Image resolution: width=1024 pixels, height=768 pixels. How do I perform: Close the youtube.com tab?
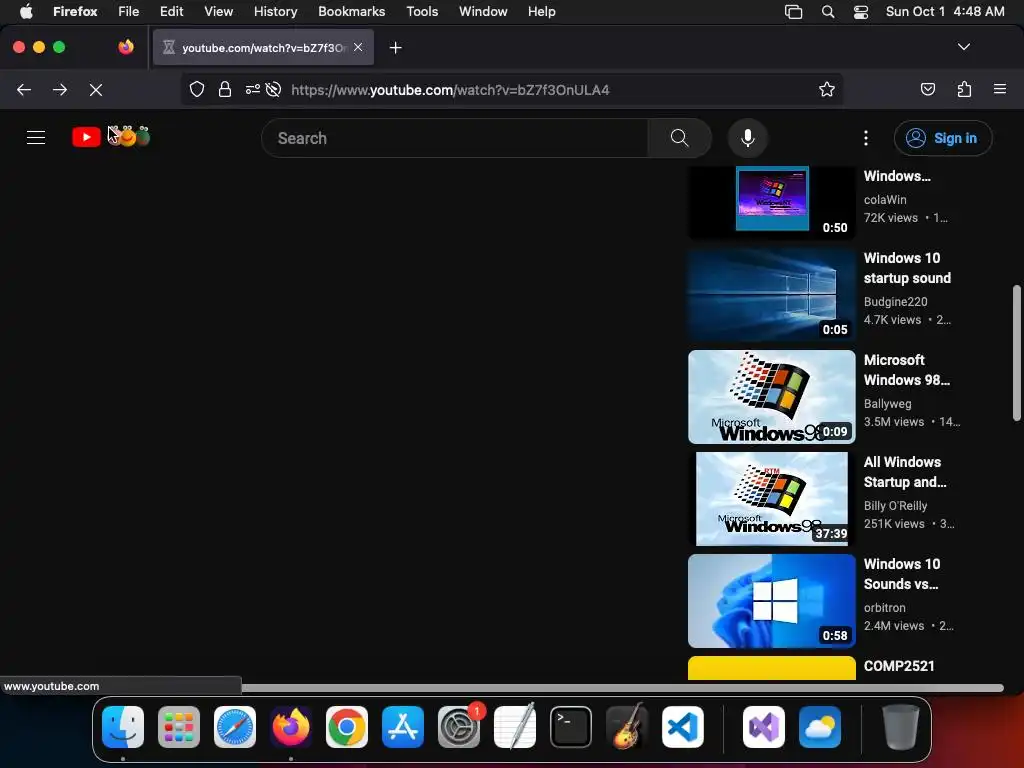point(358,47)
